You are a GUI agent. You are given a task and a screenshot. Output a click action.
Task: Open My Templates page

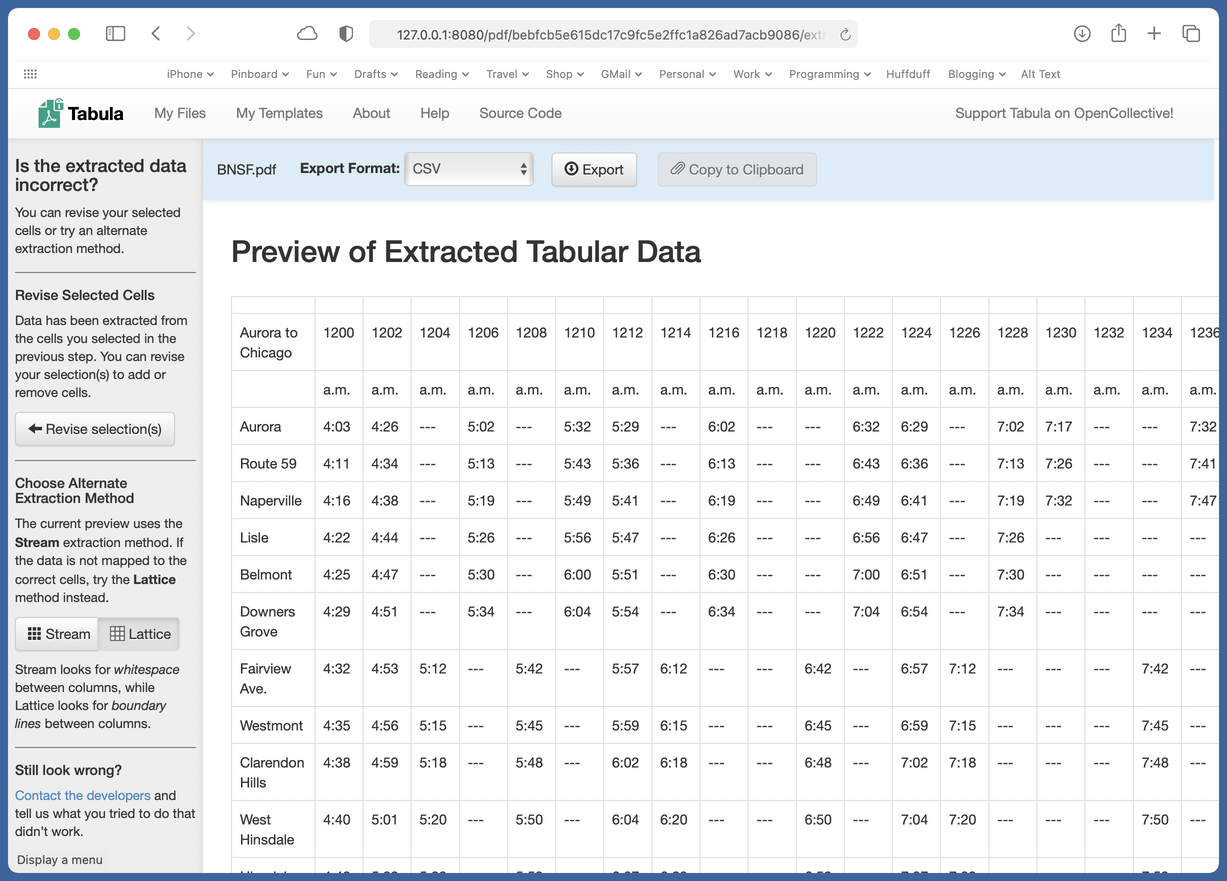point(279,114)
